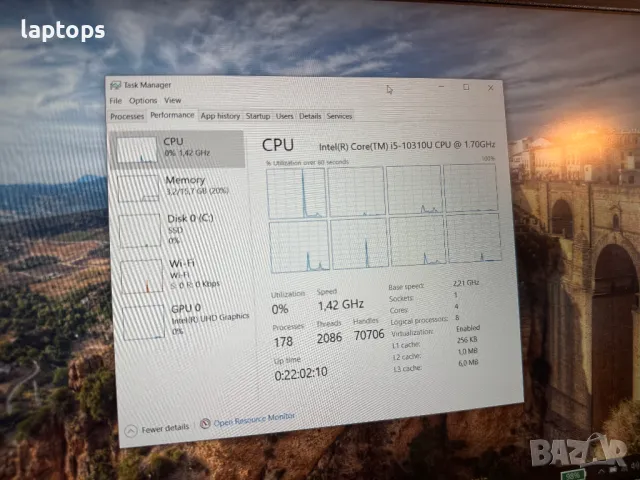Switch to the Processes tab
640x480 pixels.
click(127, 116)
